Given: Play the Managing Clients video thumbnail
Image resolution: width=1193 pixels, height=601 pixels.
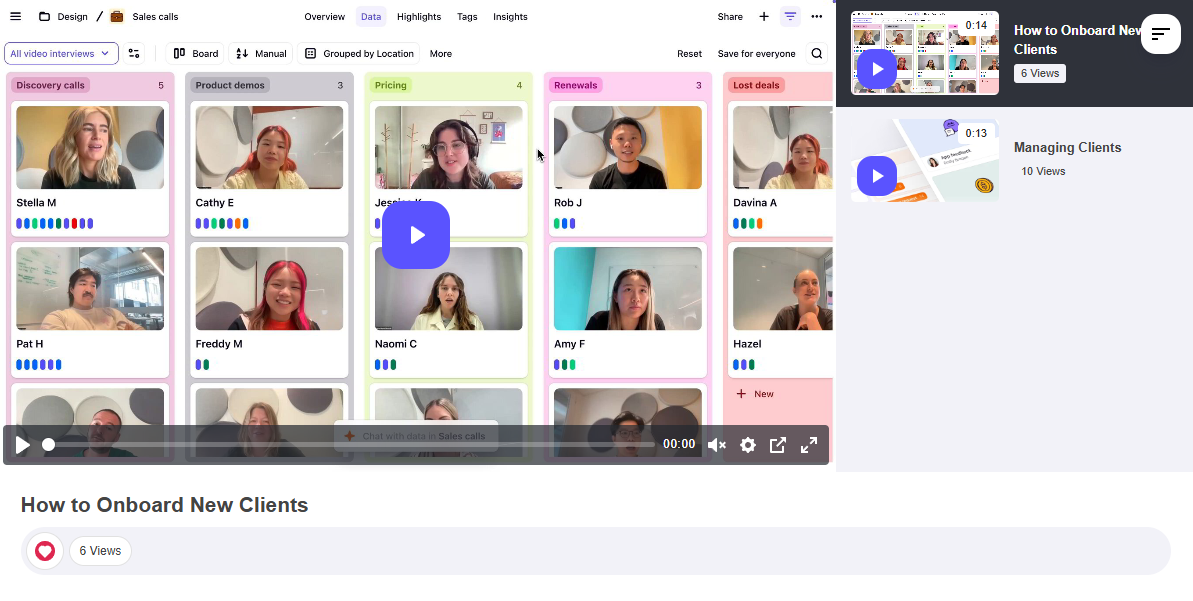Looking at the screenshot, I should click(x=877, y=176).
